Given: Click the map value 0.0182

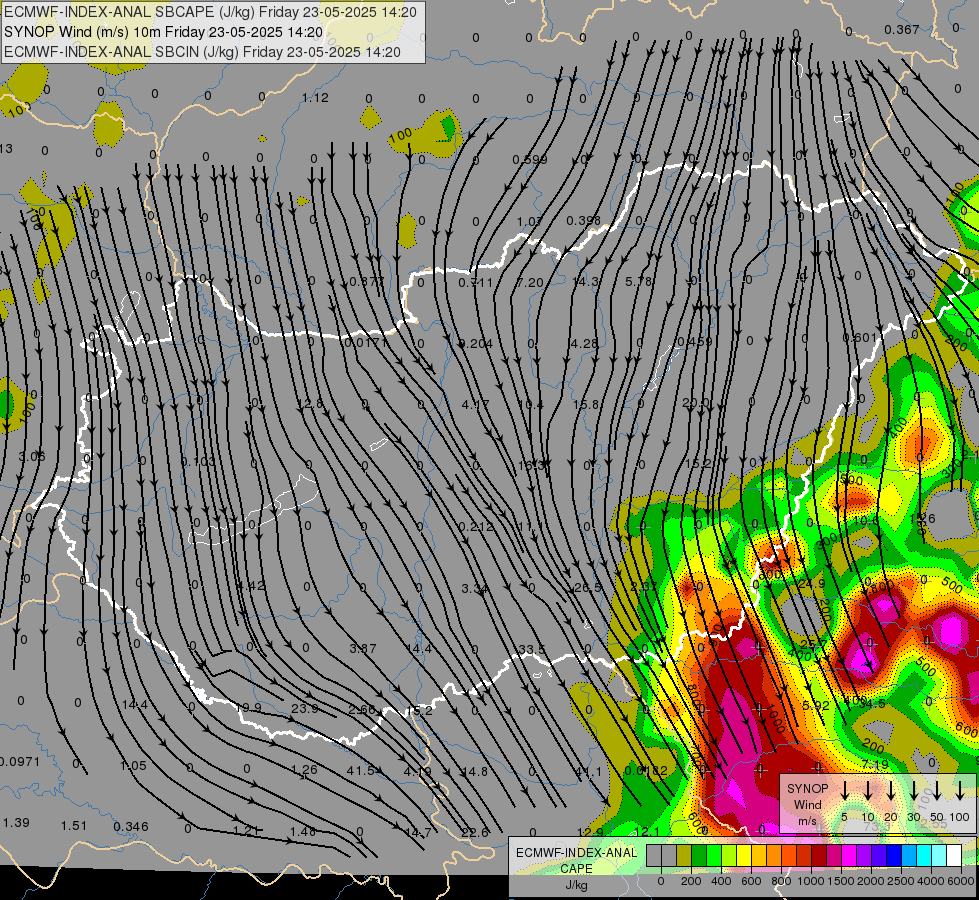Looking at the screenshot, I should pos(646,771).
